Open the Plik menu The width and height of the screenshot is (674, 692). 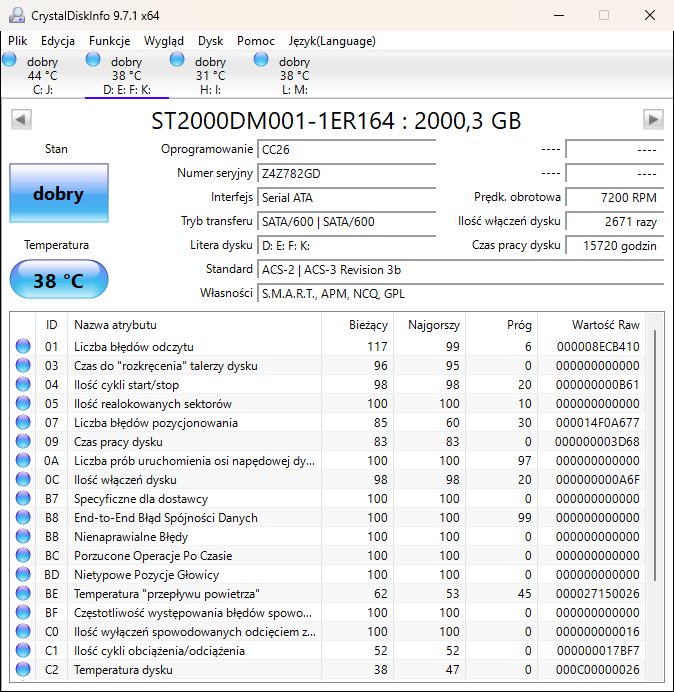(18, 41)
